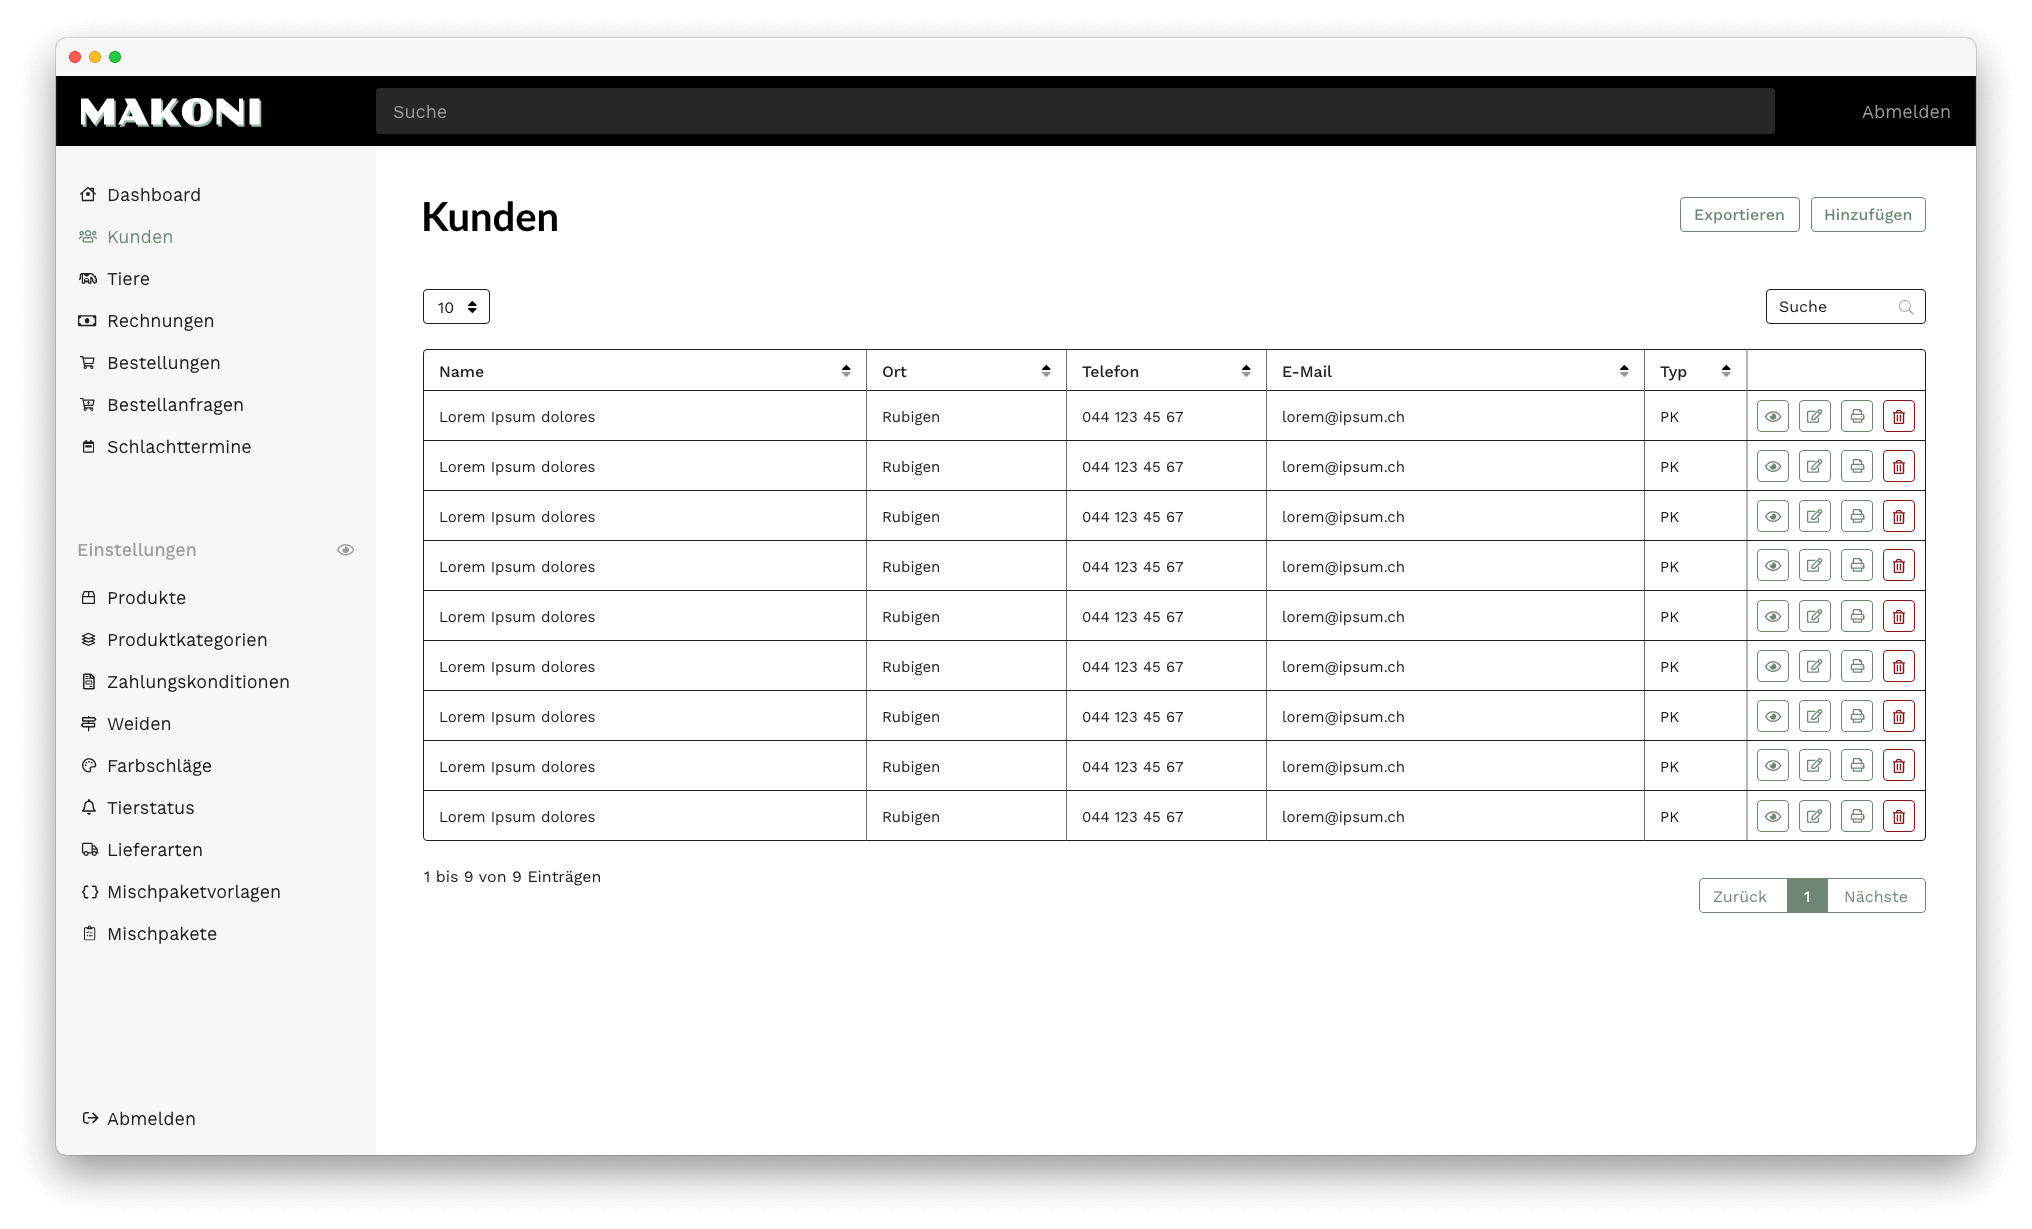2032x1229 pixels.
Task: Sort table by Telefon column arrows
Action: [1246, 371]
